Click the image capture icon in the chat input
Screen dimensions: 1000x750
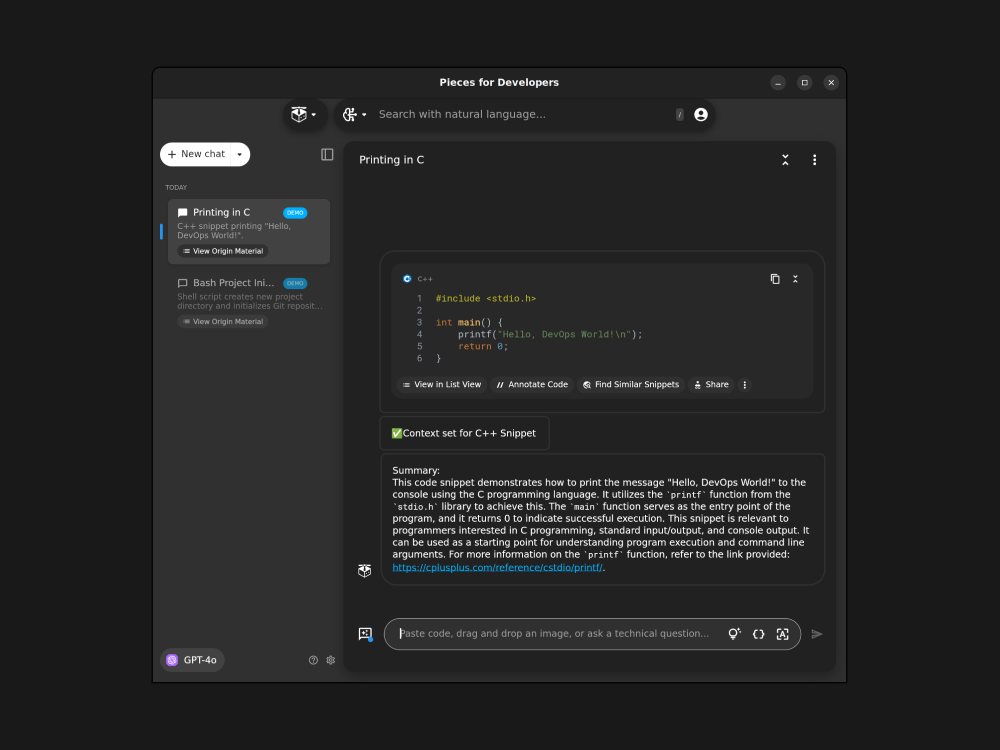click(x=782, y=633)
